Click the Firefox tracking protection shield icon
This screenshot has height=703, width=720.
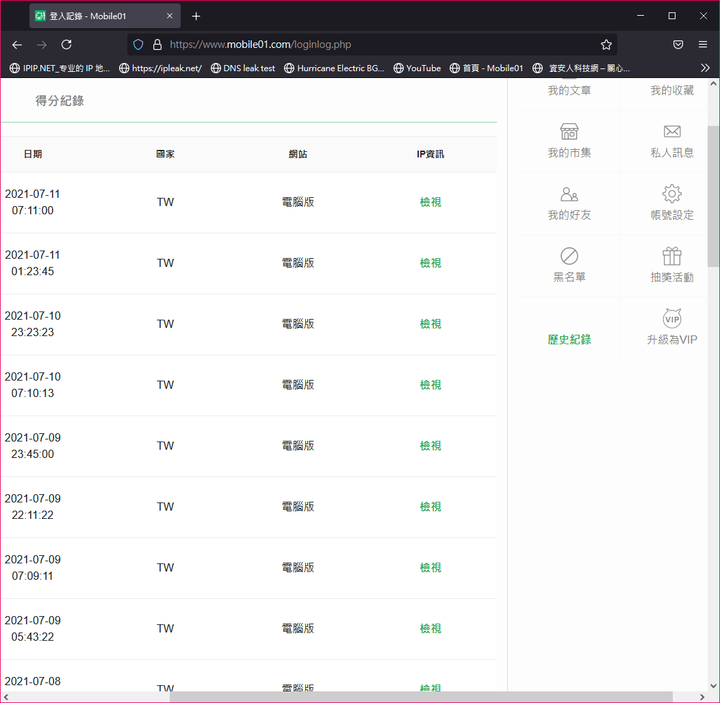(138, 45)
